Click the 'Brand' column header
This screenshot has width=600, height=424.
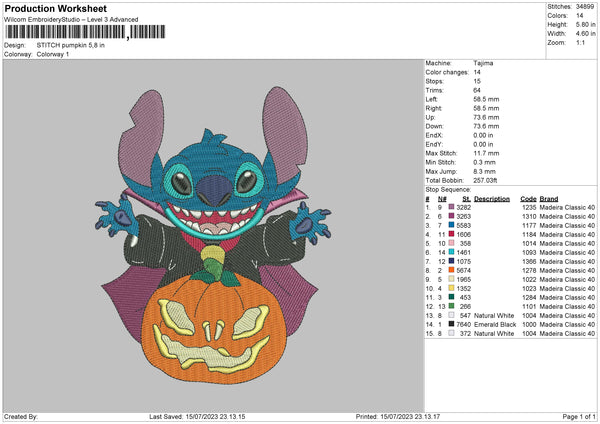click(x=549, y=199)
